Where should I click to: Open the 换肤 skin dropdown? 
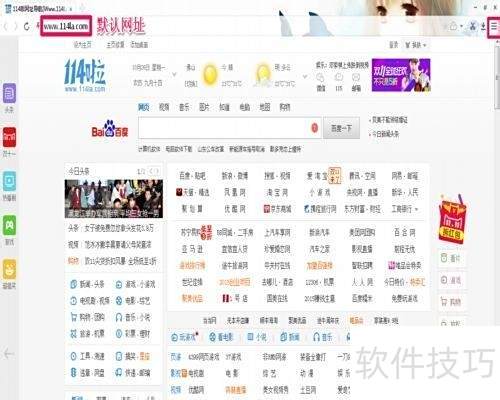(416, 45)
